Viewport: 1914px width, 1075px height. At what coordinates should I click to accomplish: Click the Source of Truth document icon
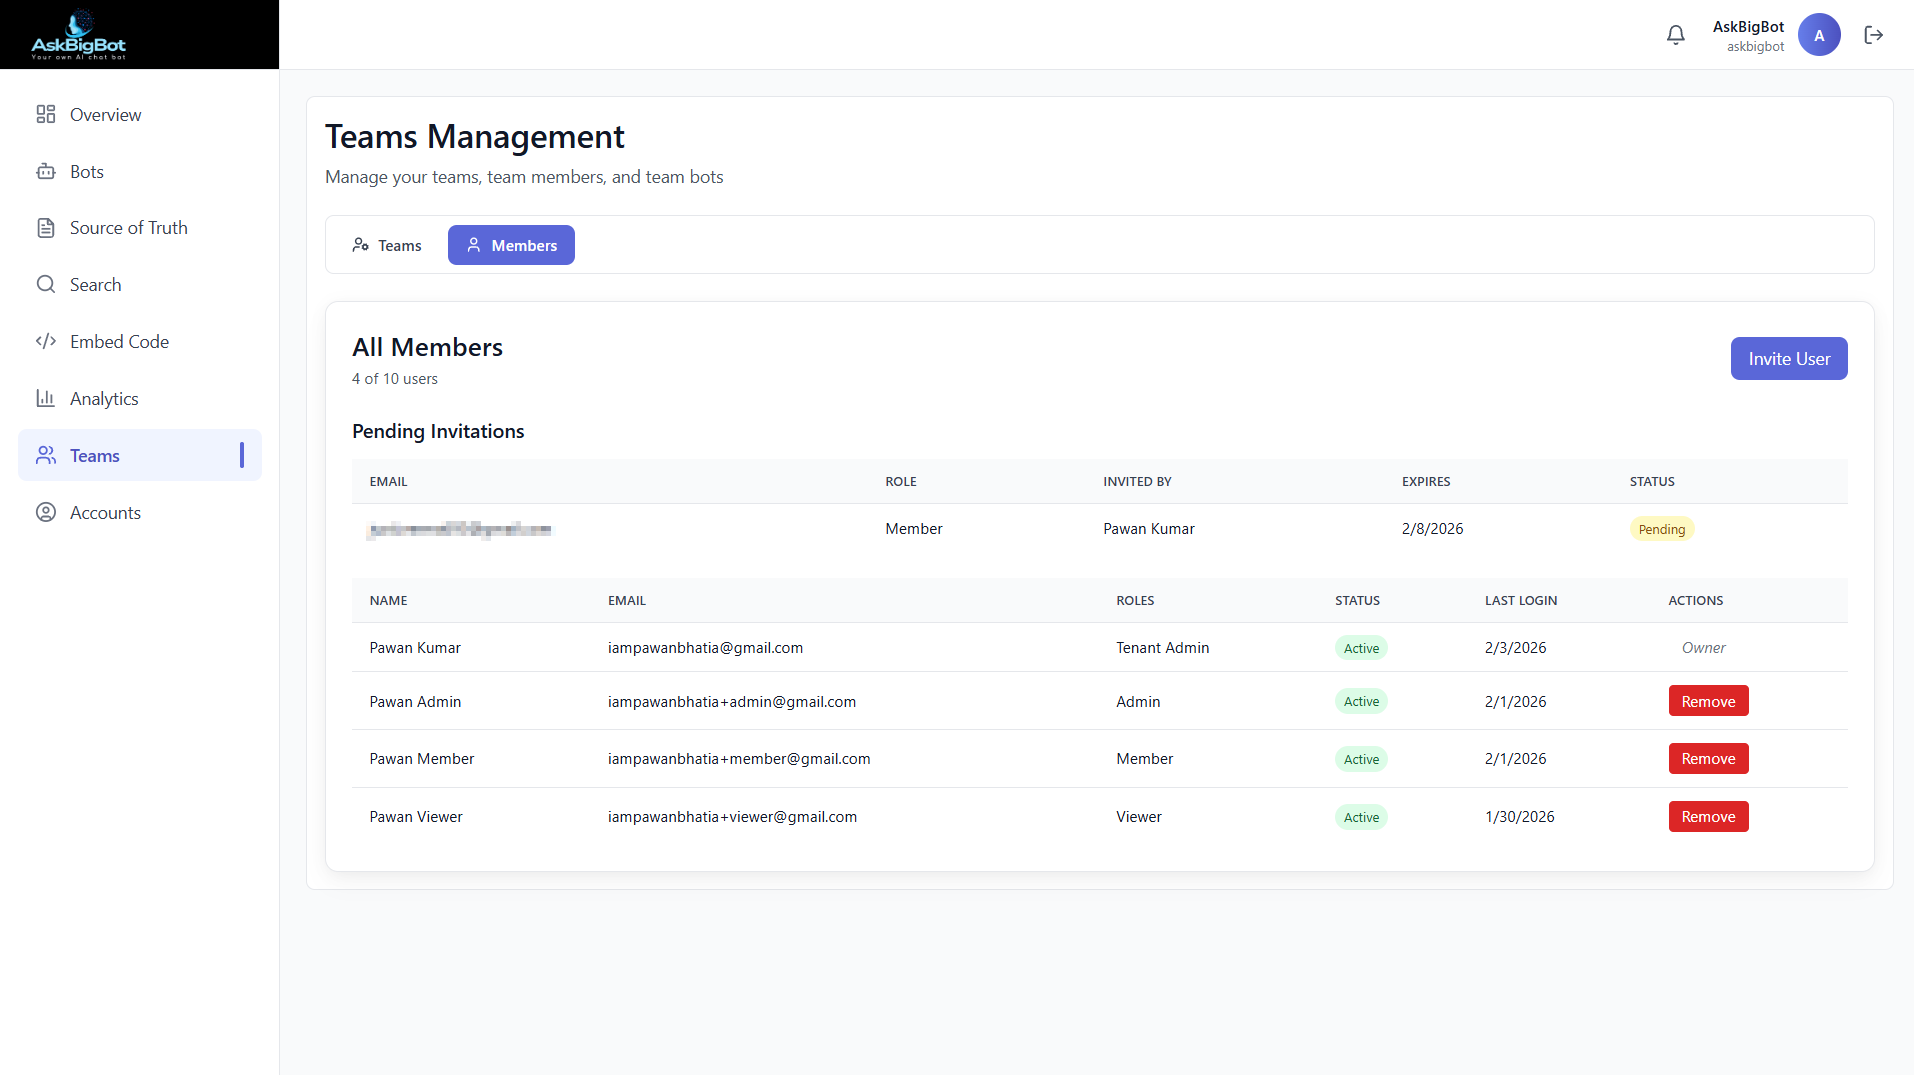click(x=46, y=228)
